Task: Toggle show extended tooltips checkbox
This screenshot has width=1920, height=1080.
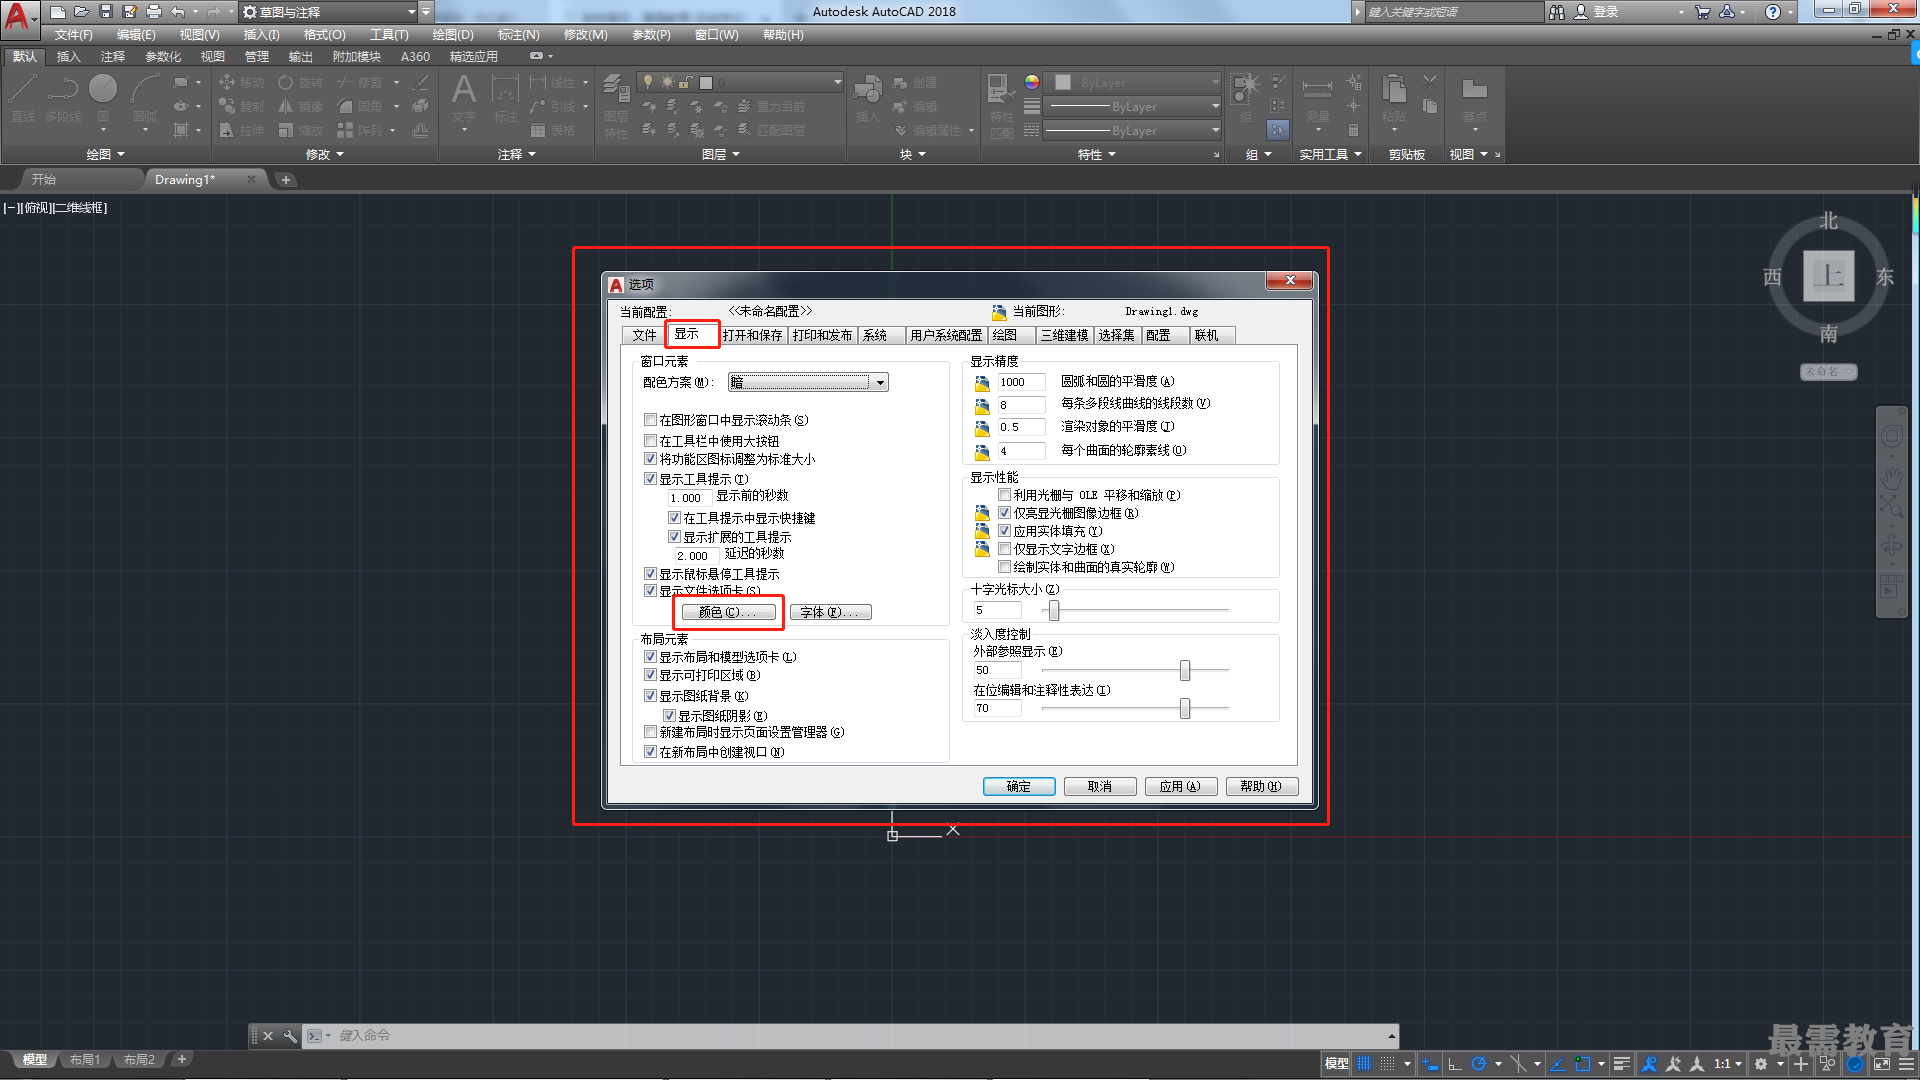Action: [x=675, y=537]
